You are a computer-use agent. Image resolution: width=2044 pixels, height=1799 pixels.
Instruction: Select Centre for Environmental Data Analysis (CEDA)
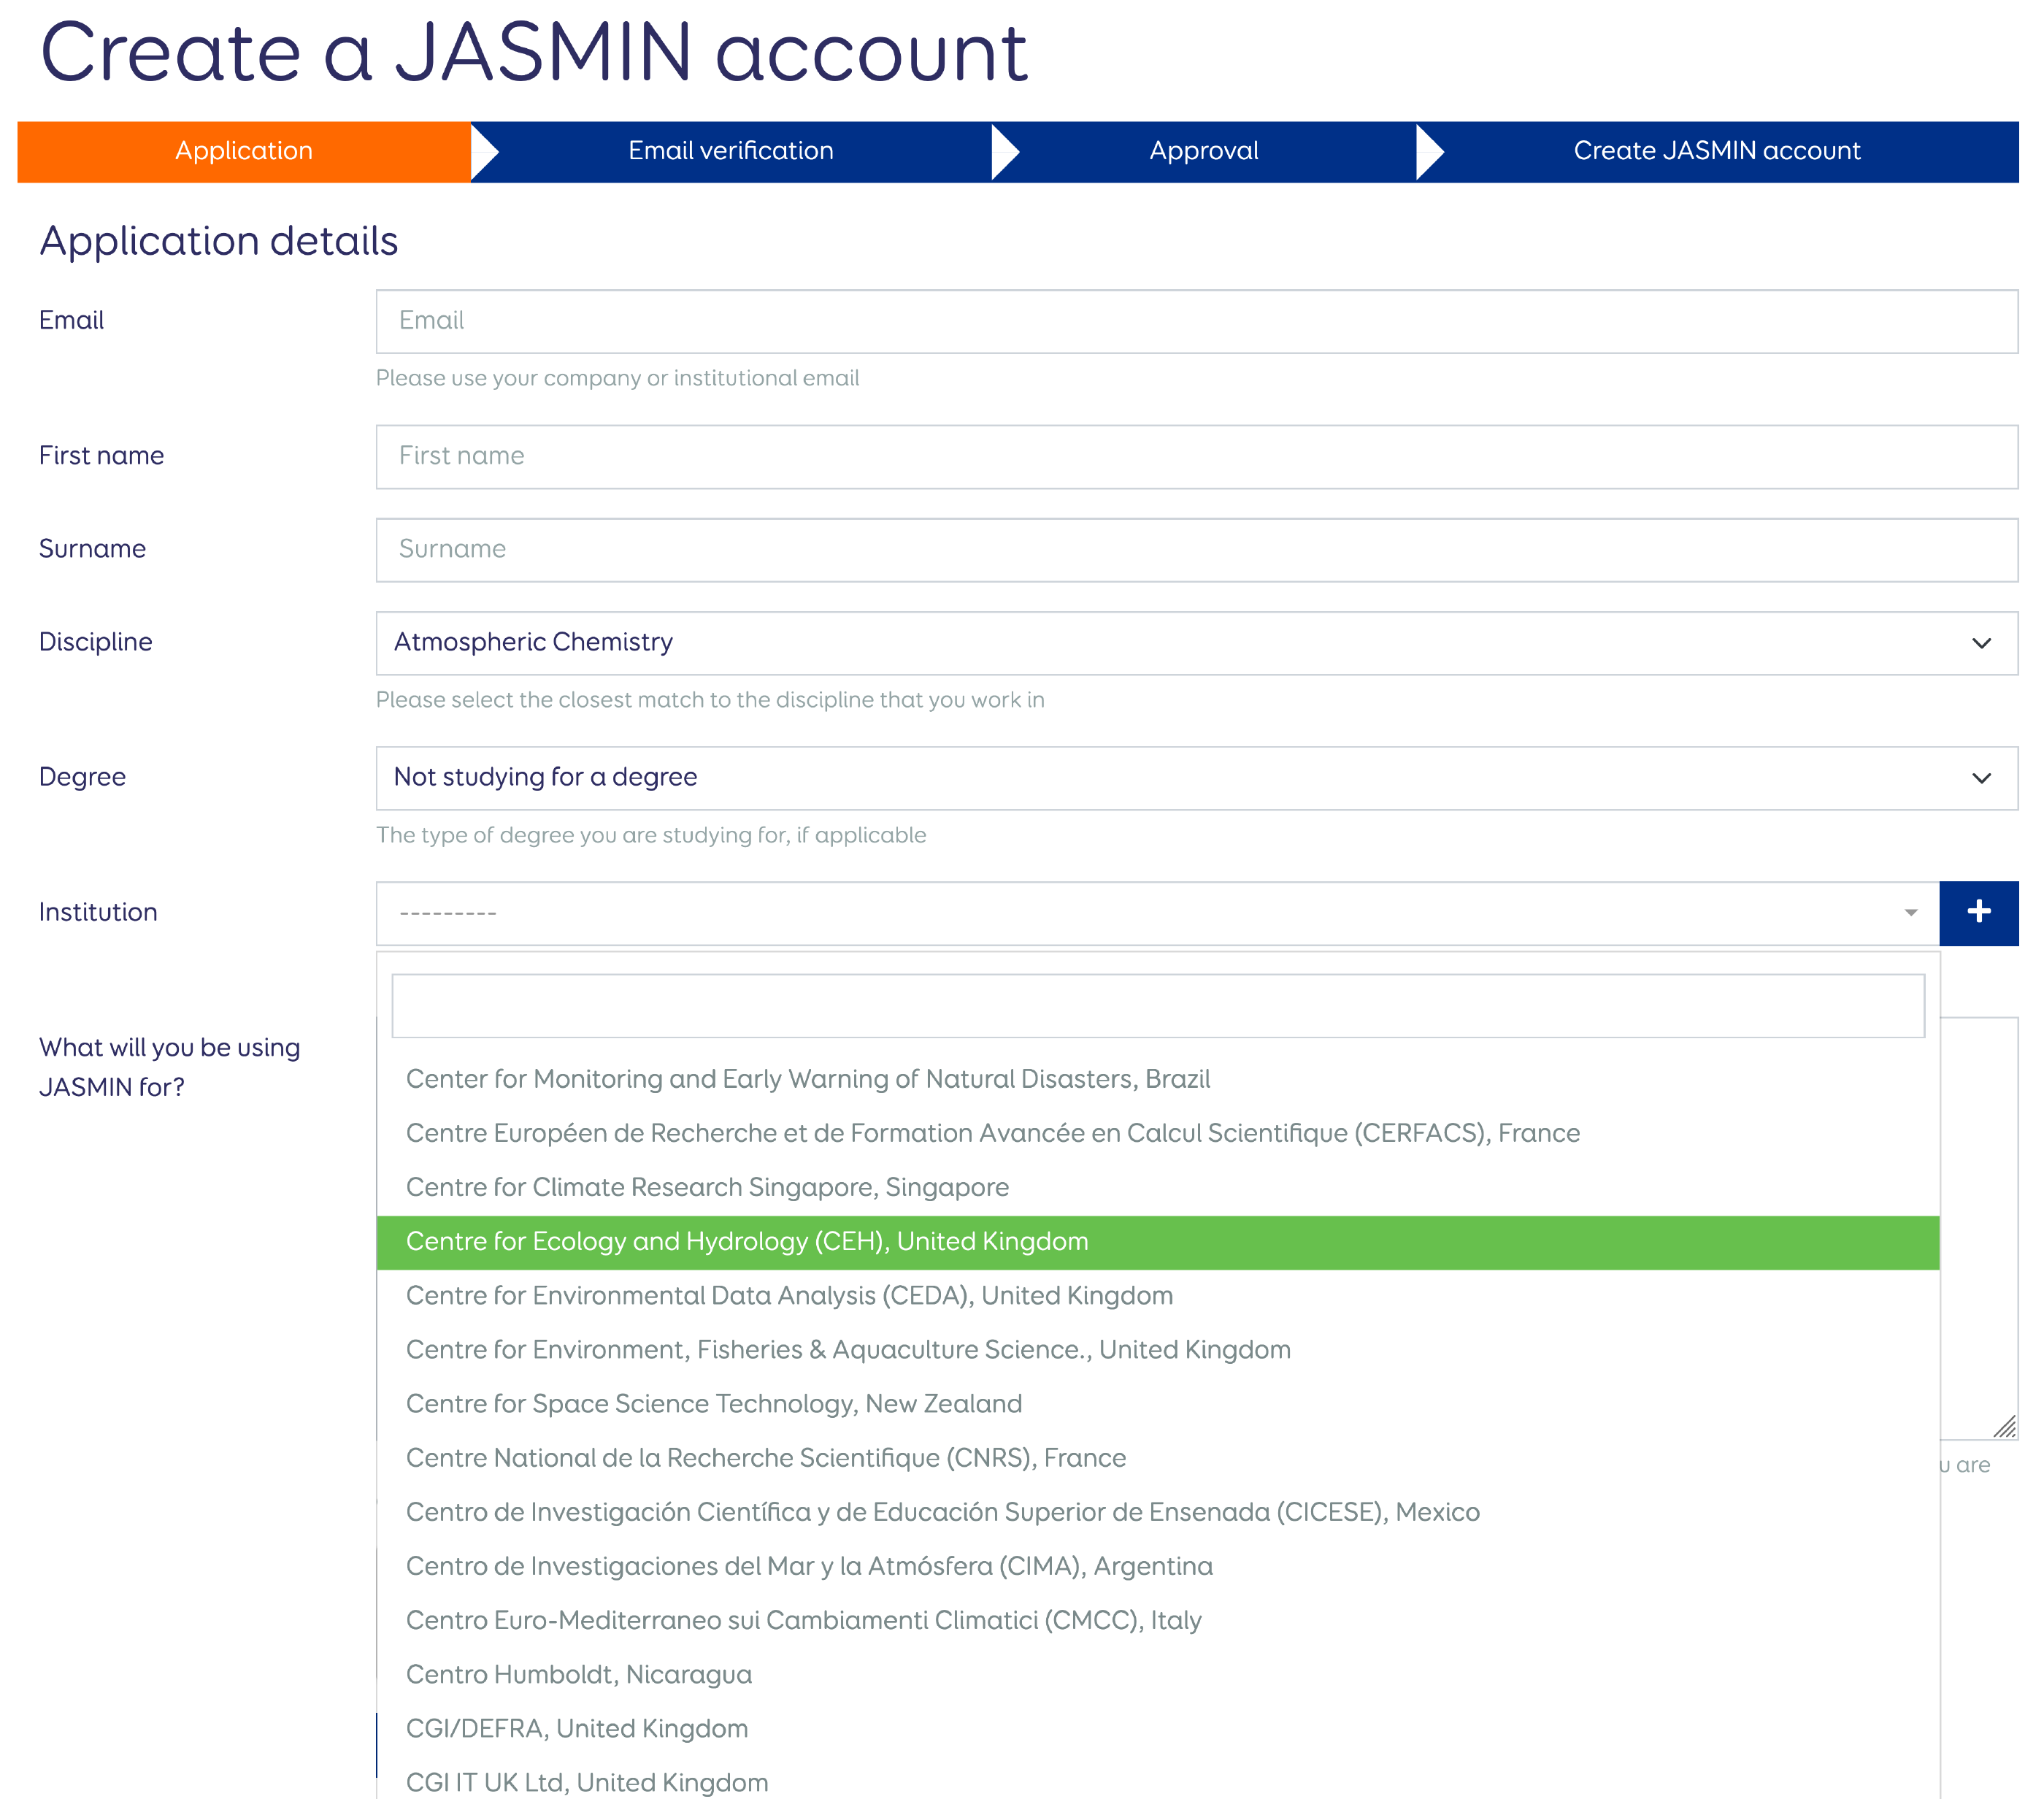point(788,1295)
